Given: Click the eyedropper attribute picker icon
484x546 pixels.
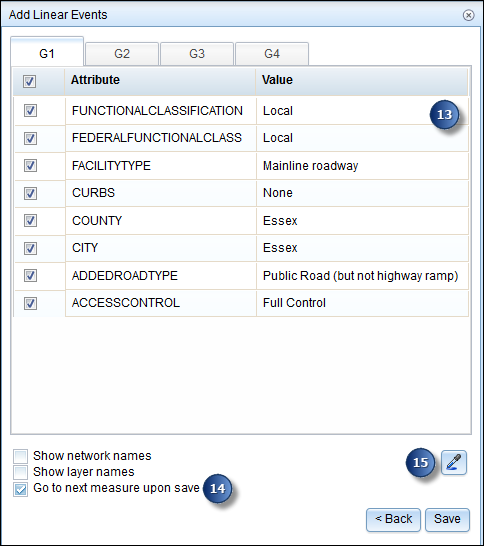Looking at the screenshot, I should 454,462.
